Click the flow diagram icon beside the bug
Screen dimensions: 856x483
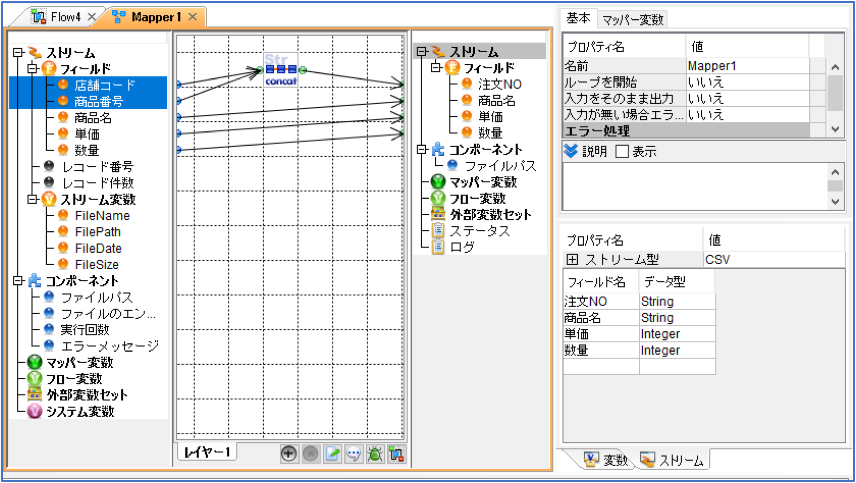tap(396, 454)
